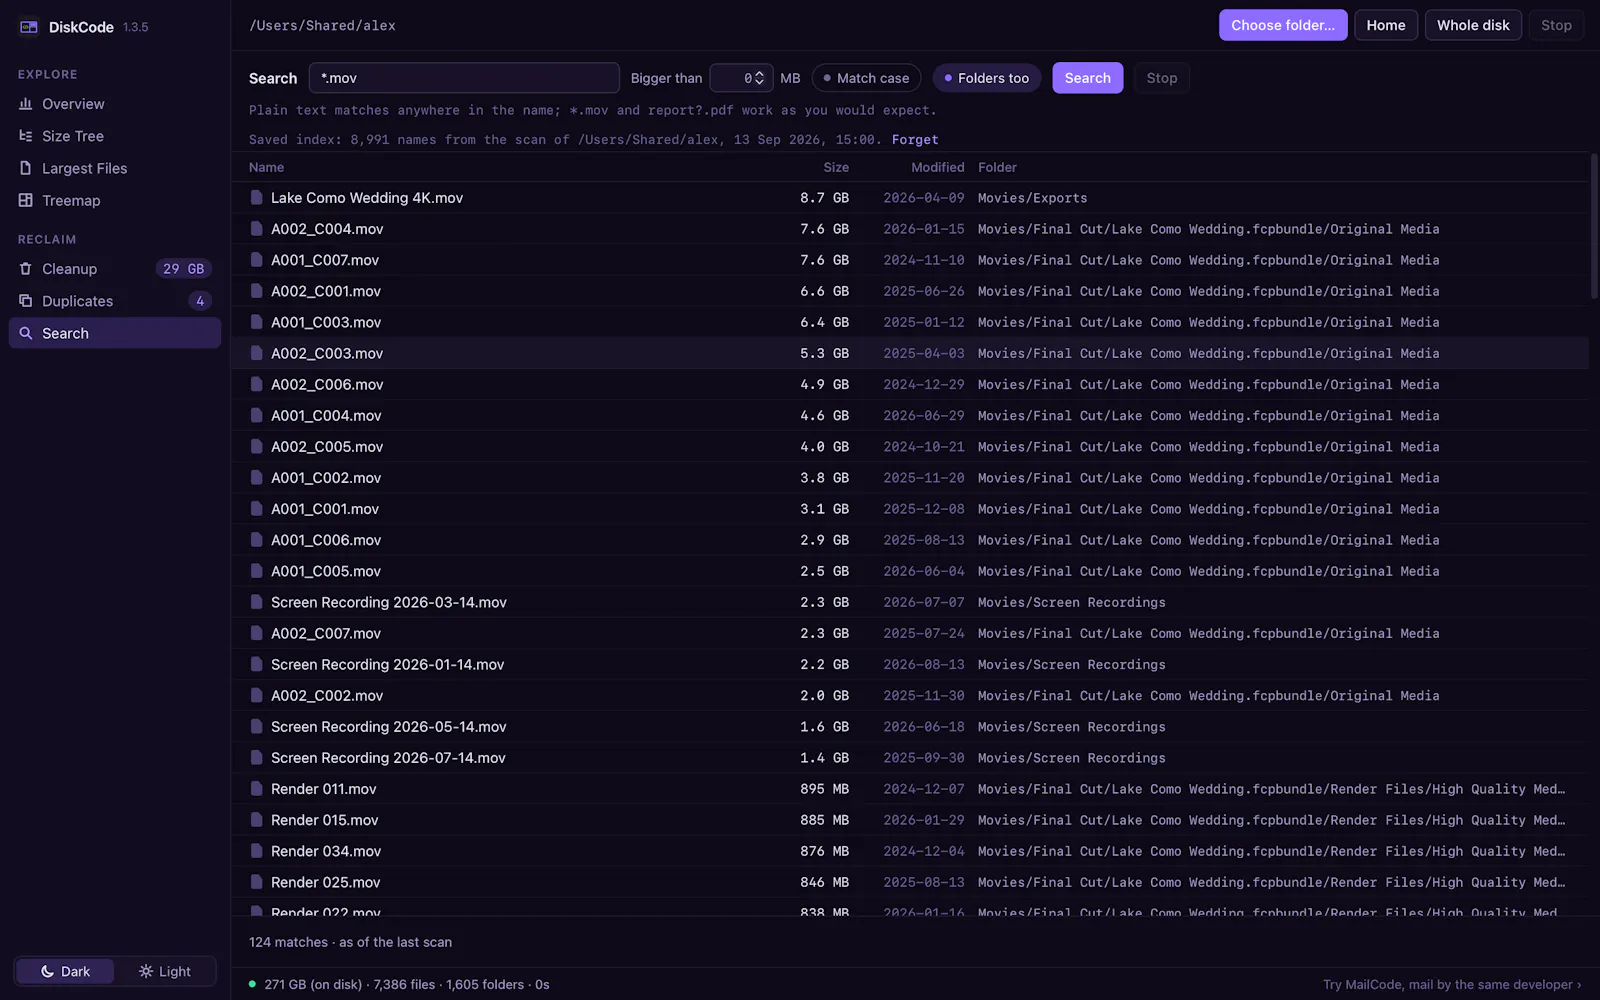The width and height of the screenshot is (1600, 1000).
Task: Go to Largest Files
Action: click(115, 168)
